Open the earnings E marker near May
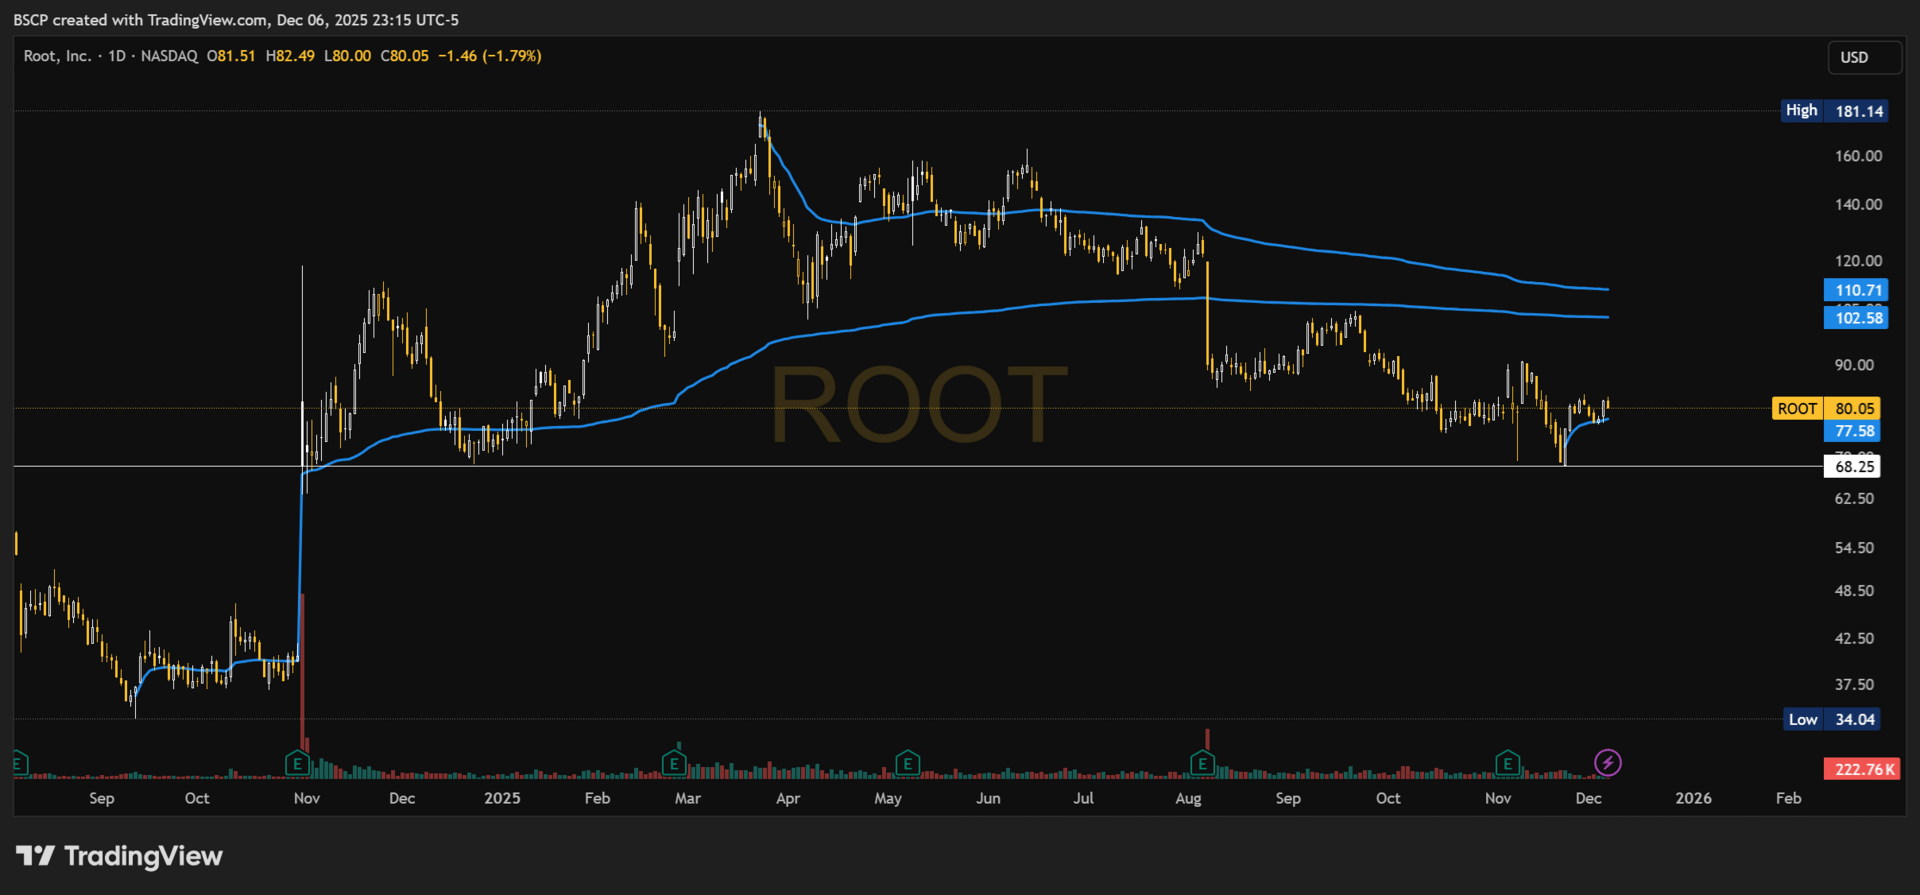 coord(907,764)
